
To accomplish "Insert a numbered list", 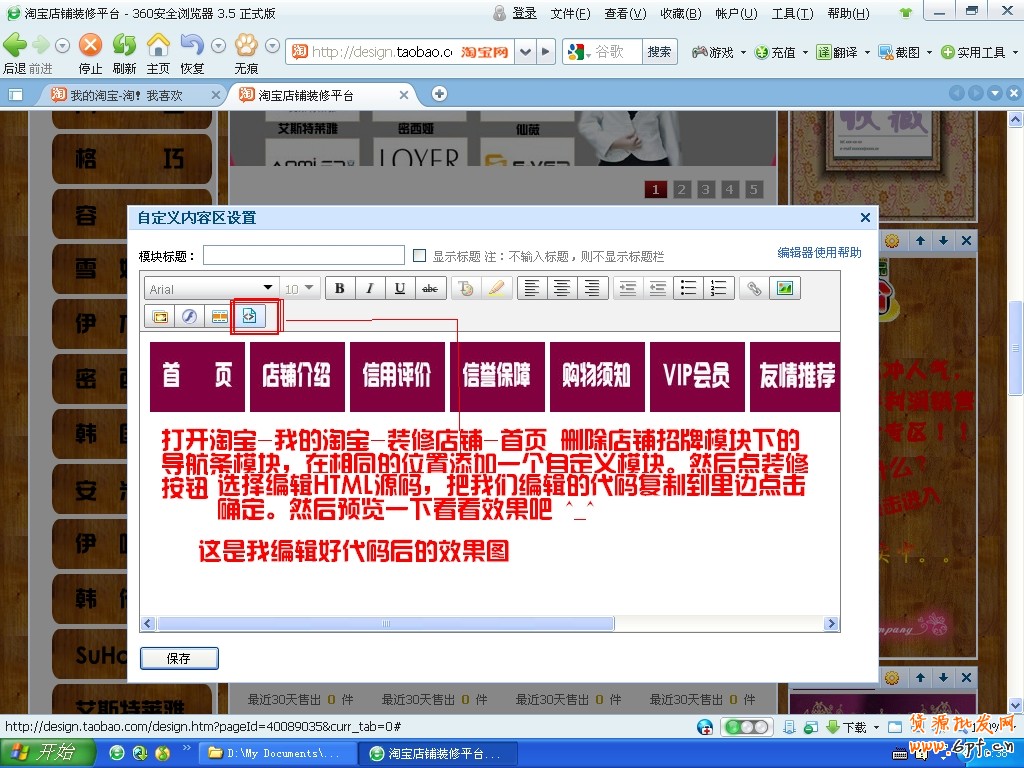I will [x=718, y=288].
